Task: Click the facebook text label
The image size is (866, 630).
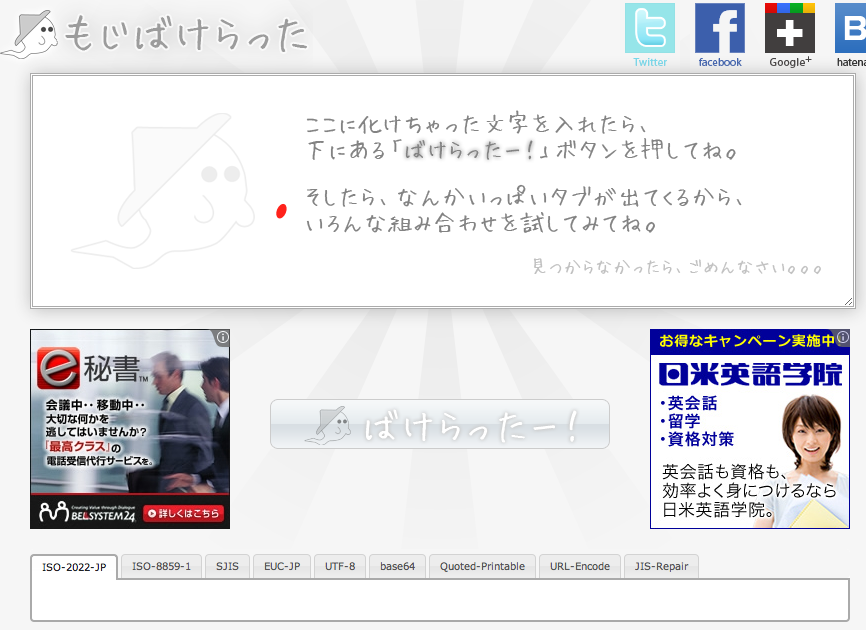Action: pyautogui.click(x=720, y=62)
